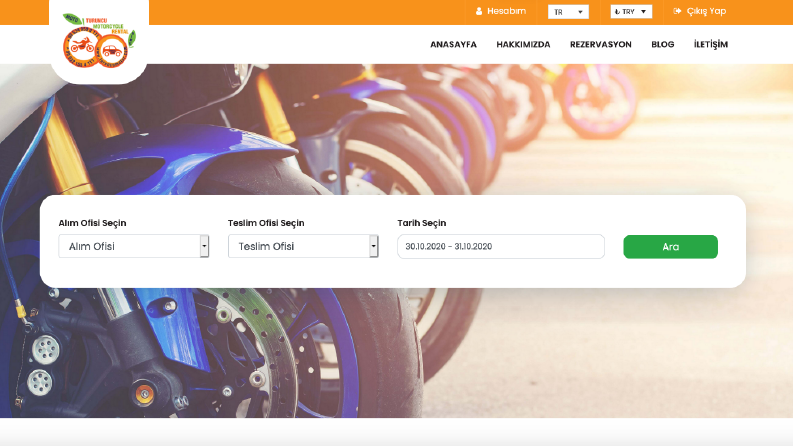Click the Tarih Seçin label
The width and height of the screenshot is (793, 446).
pyautogui.click(x=422, y=223)
